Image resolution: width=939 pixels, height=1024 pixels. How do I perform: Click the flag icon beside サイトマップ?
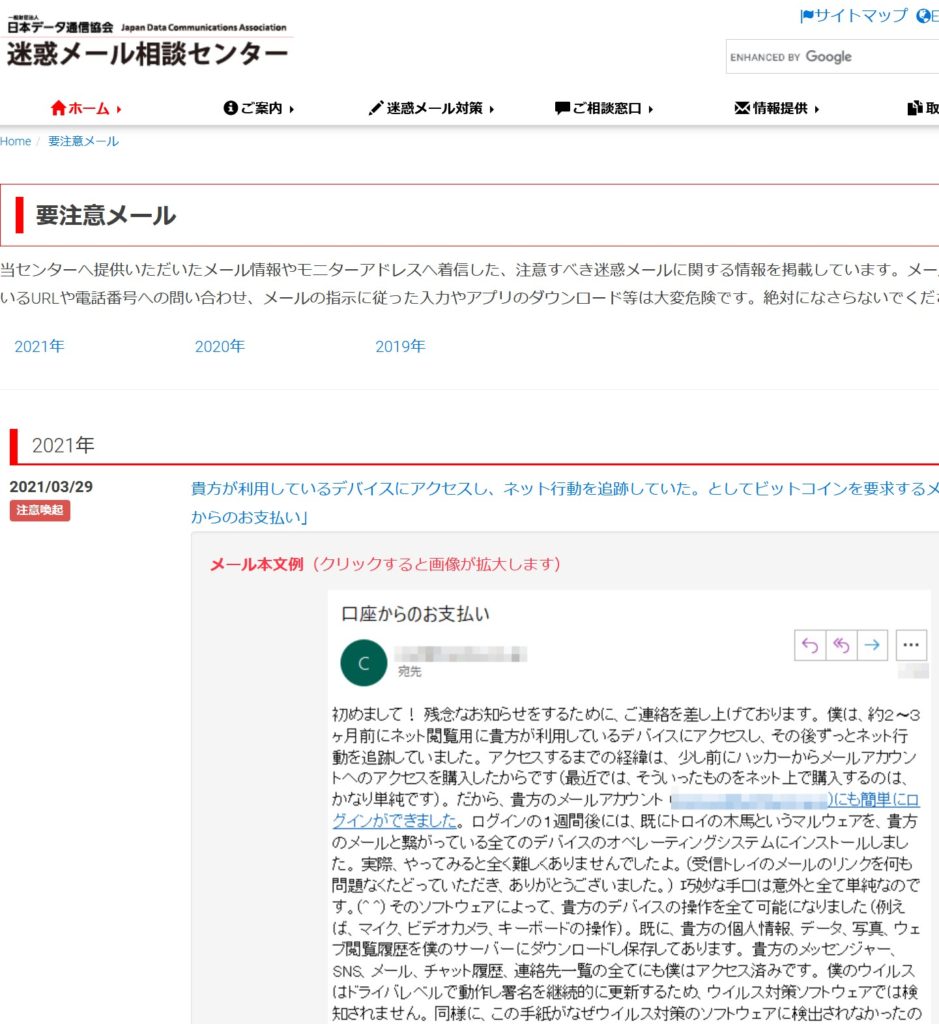(807, 16)
